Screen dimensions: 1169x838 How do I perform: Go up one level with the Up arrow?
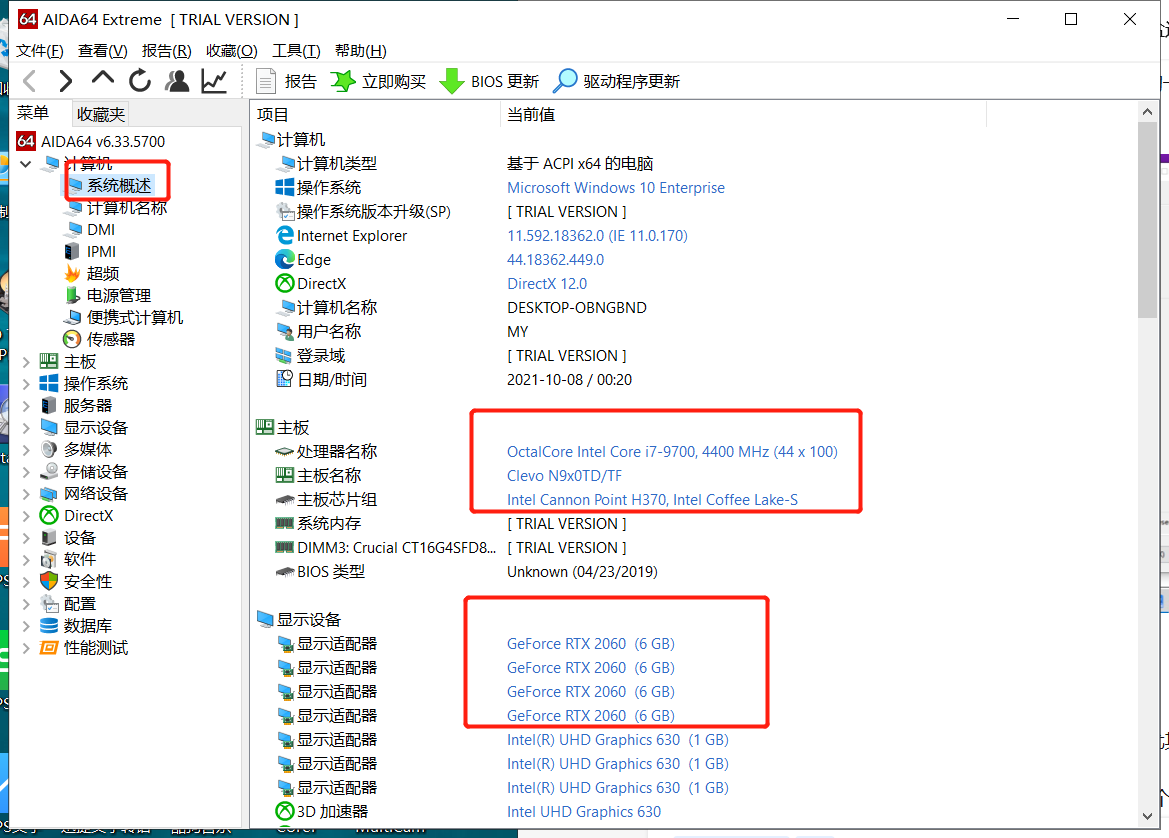click(x=103, y=79)
